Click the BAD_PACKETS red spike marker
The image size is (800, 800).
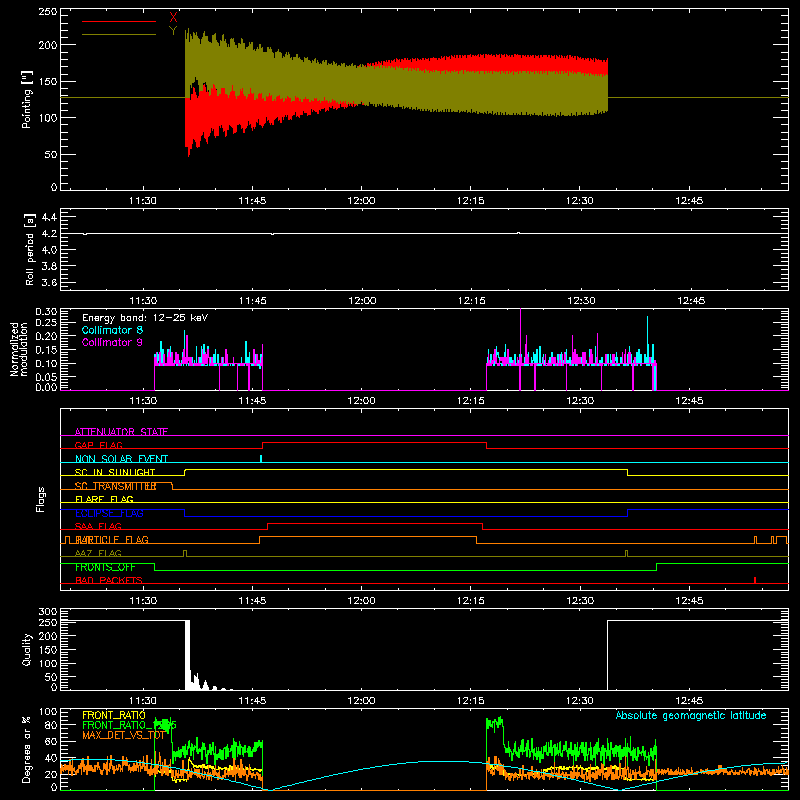(755, 580)
